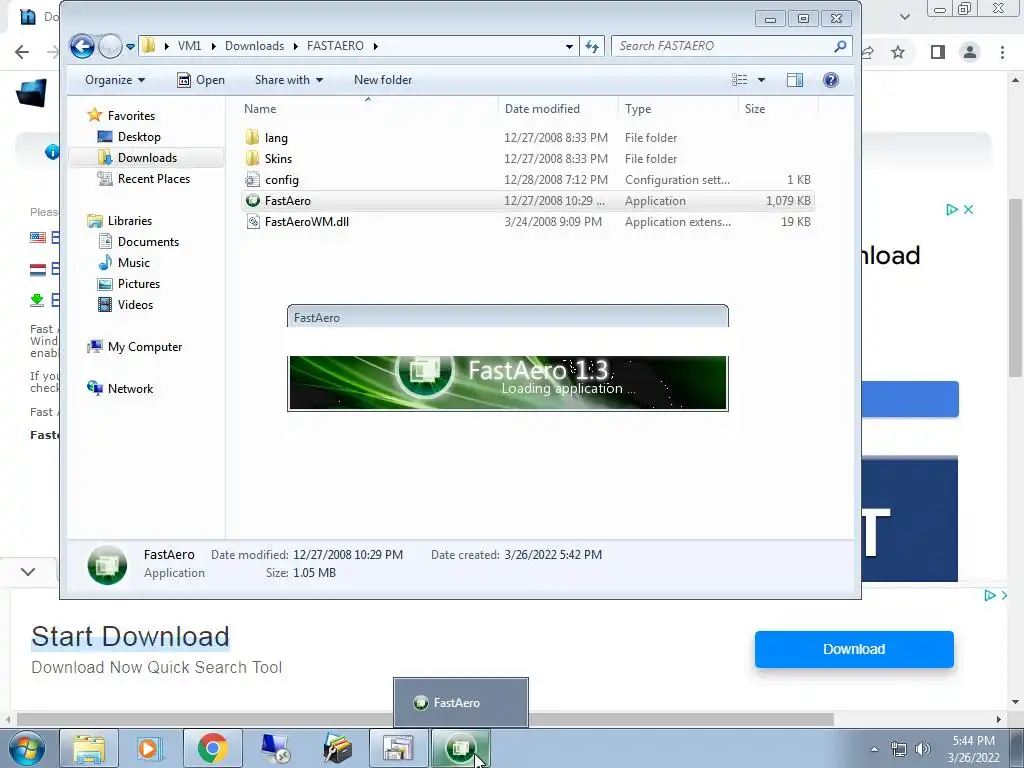The image size is (1024, 768).
Task: Click Downloads in the address breadcrumb
Action: tap(255, 46)
